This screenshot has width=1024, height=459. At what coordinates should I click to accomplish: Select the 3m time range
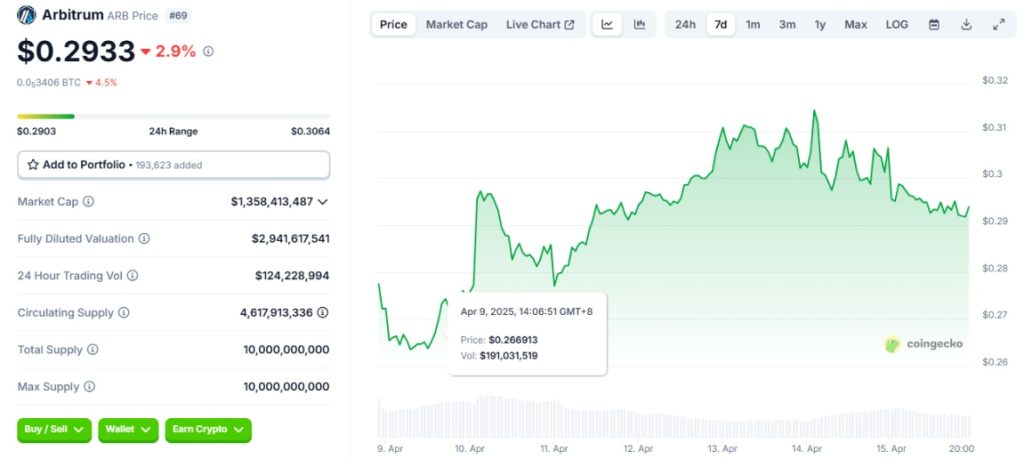click(787, 25)
